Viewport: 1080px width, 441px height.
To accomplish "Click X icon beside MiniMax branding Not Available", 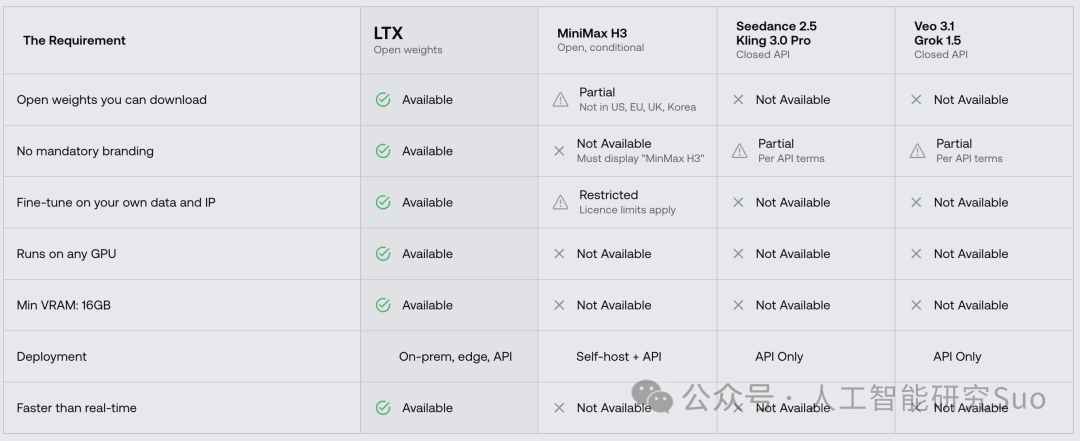I will (559, 151).
